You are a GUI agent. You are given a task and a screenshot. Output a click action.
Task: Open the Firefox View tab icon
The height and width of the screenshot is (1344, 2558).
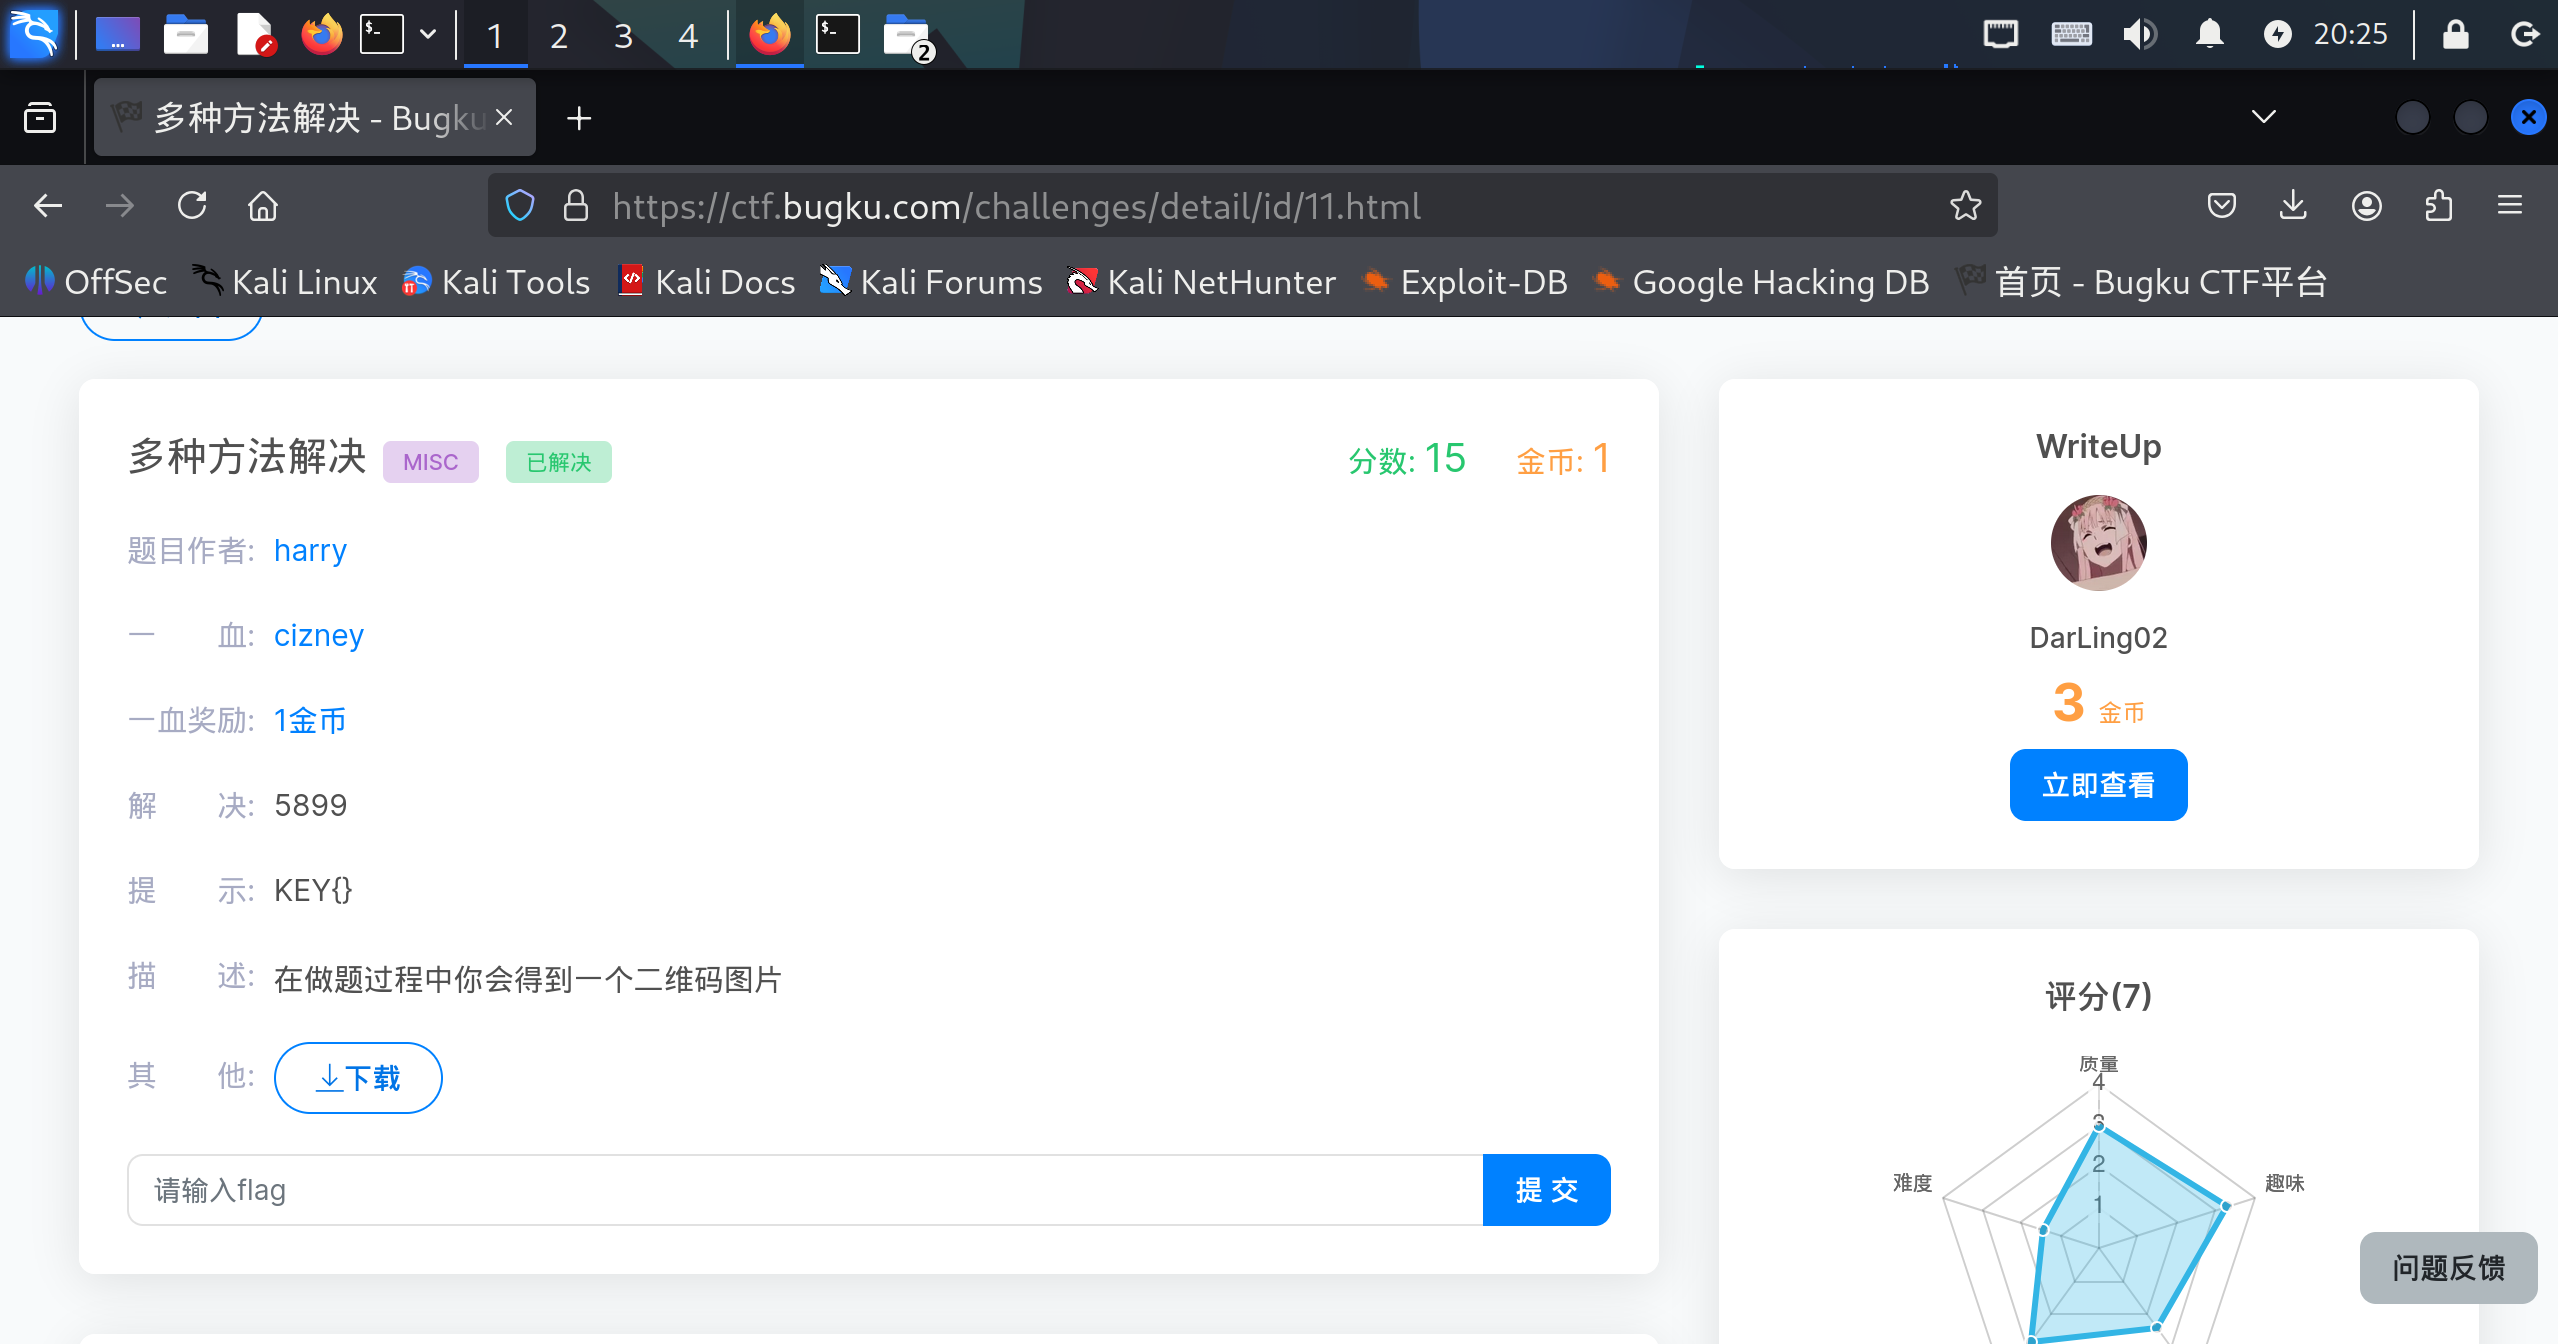click(x=40, y=118)
